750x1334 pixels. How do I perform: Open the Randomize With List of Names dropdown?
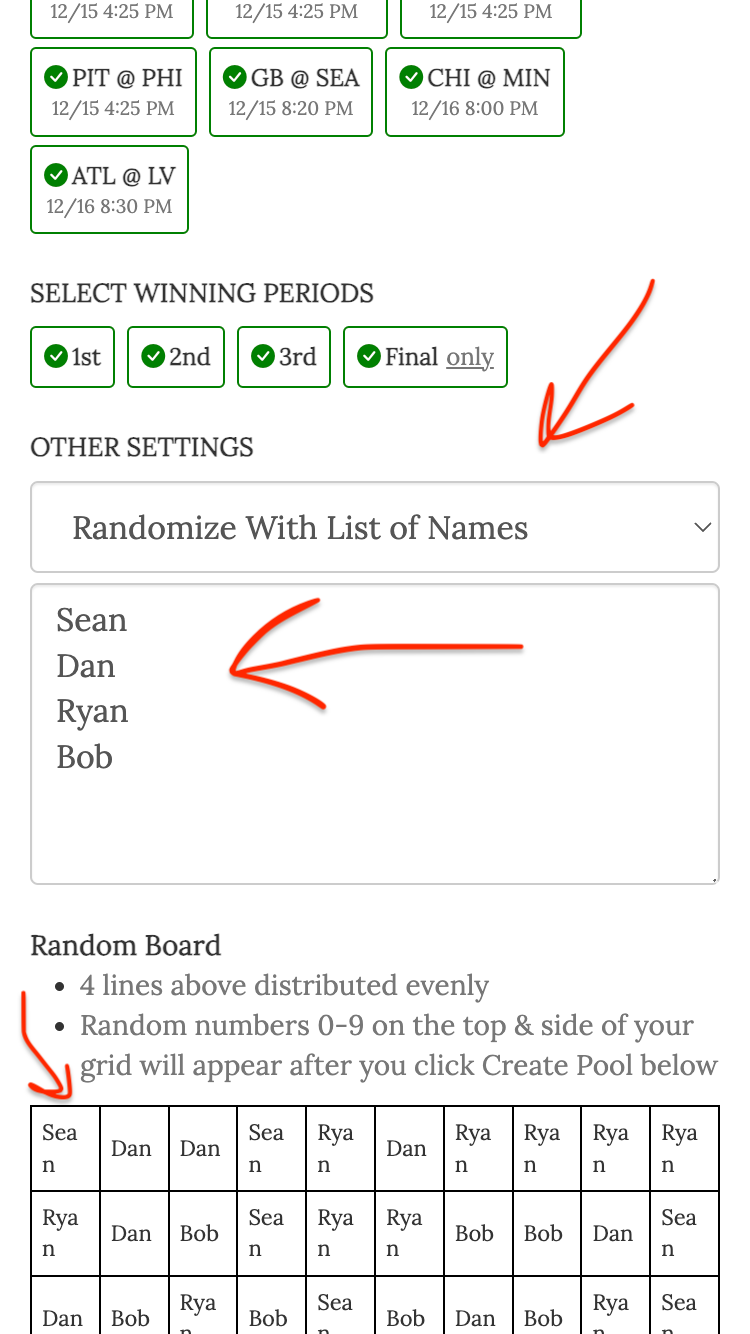click(x=375, y=527)
